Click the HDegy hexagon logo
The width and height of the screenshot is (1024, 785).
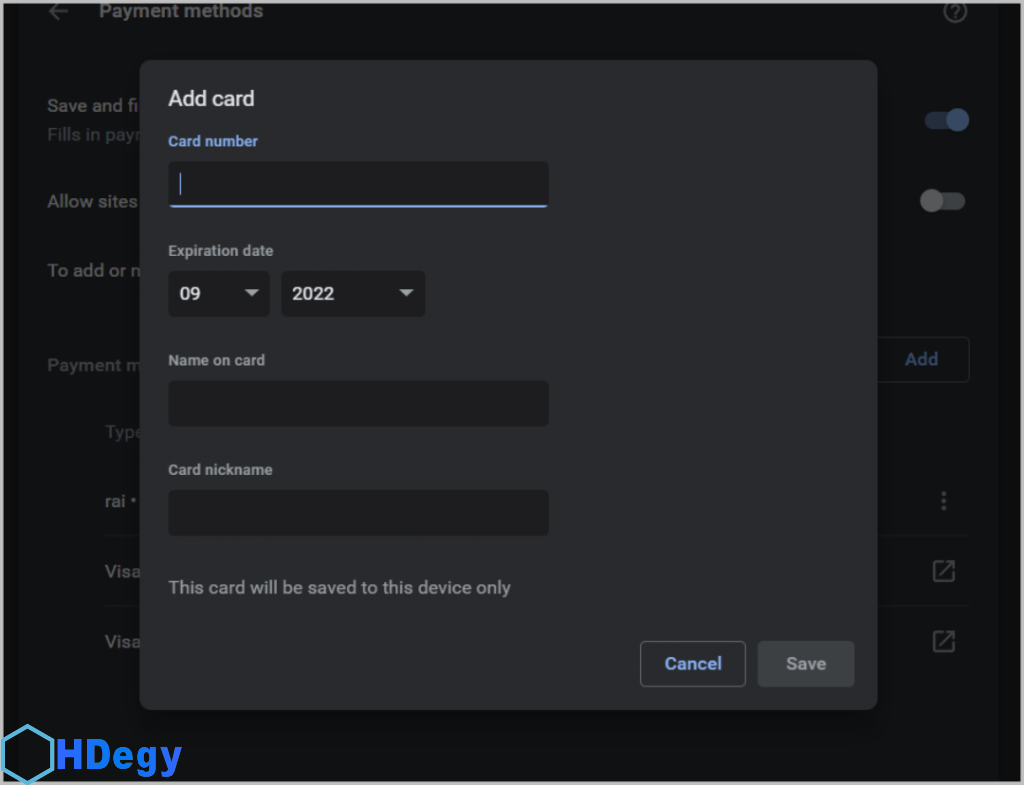pyautogui.click(x=27, y=753)
